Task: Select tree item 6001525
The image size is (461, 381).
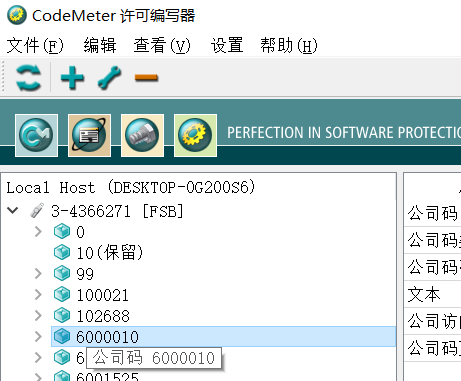Action: tap(107, 376)
